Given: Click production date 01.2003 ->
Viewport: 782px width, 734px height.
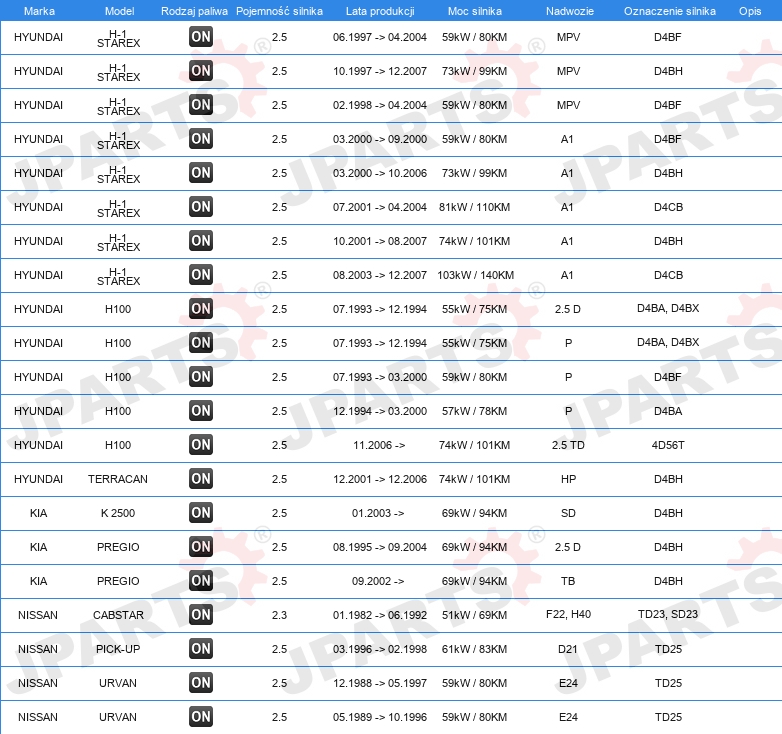Looking at the screenshot, I should pyautogui.click(x=378, y=513).
